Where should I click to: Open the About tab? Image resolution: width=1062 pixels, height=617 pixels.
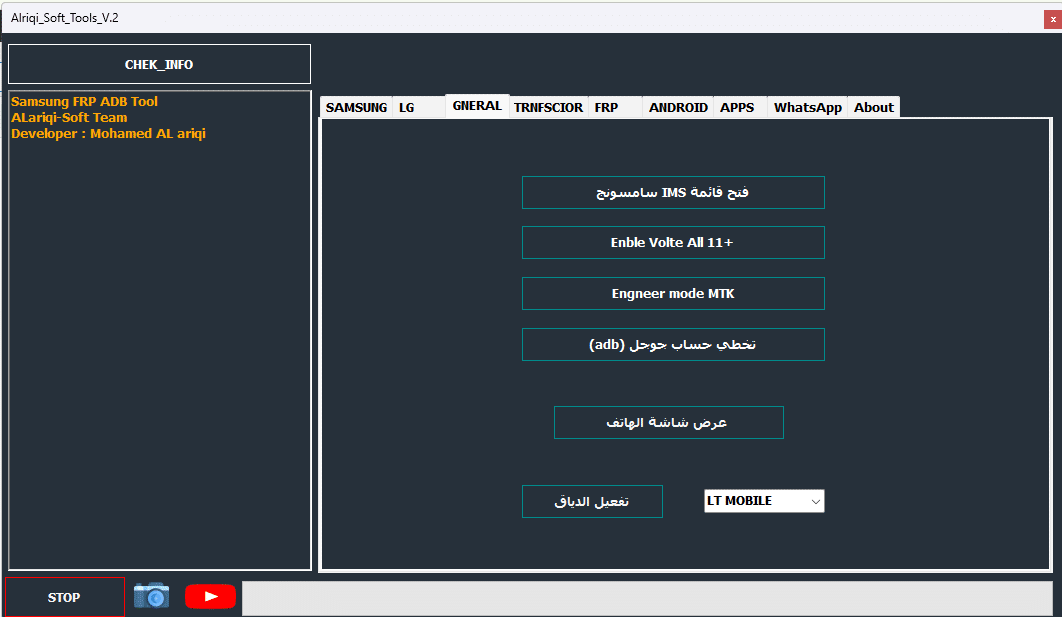(x=872, y=106)
